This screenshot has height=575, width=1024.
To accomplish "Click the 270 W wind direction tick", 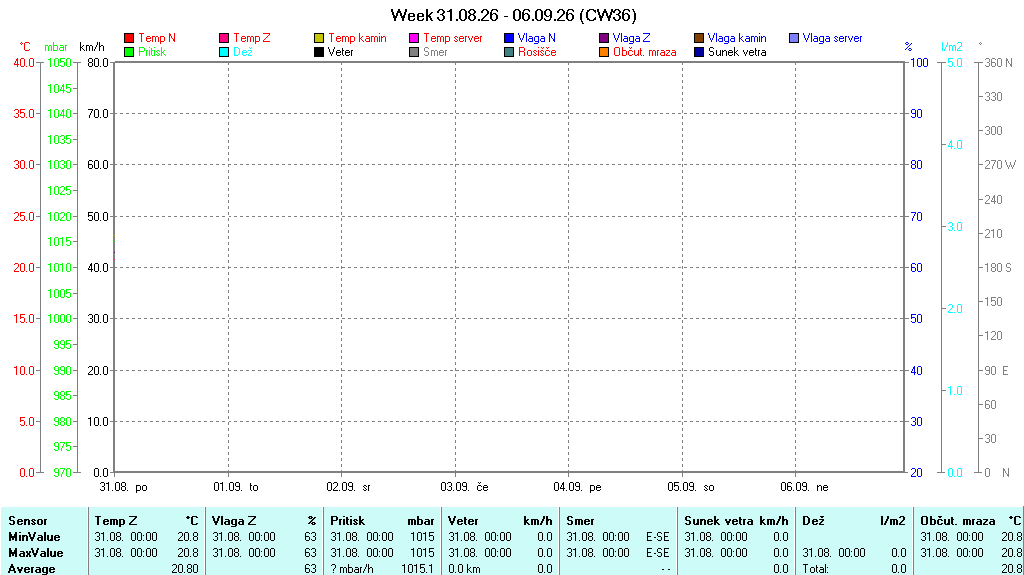I will tap(1000, 165).
